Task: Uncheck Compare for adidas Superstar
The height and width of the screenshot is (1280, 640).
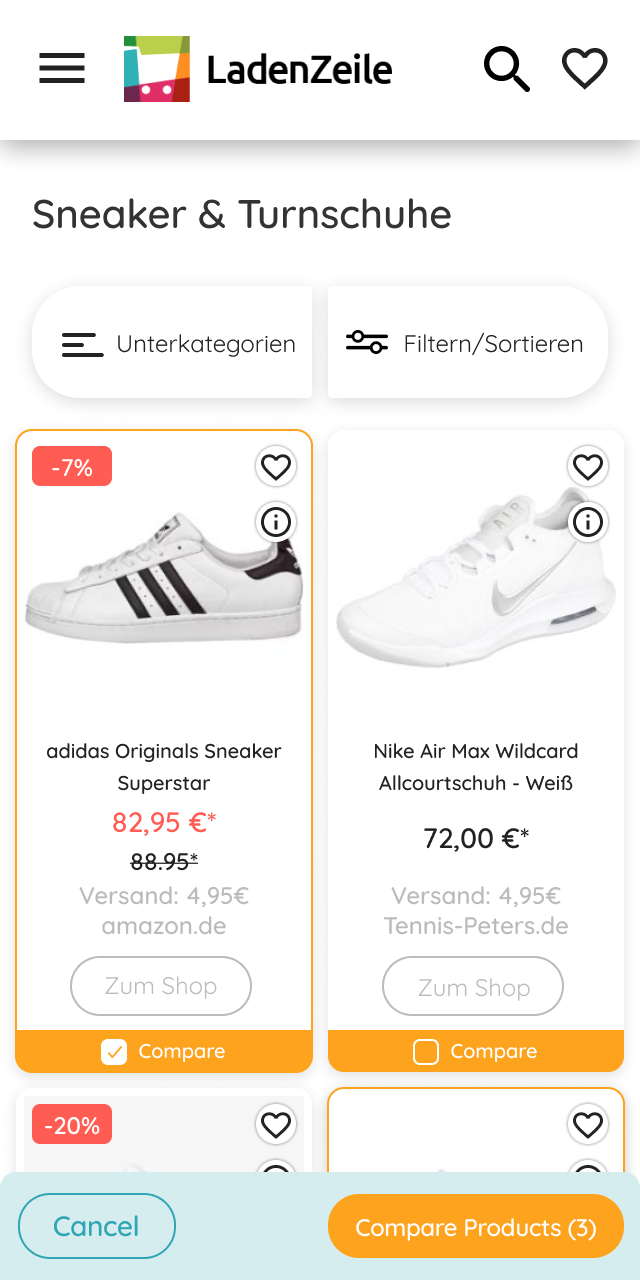Action: tap(114, 1051)
